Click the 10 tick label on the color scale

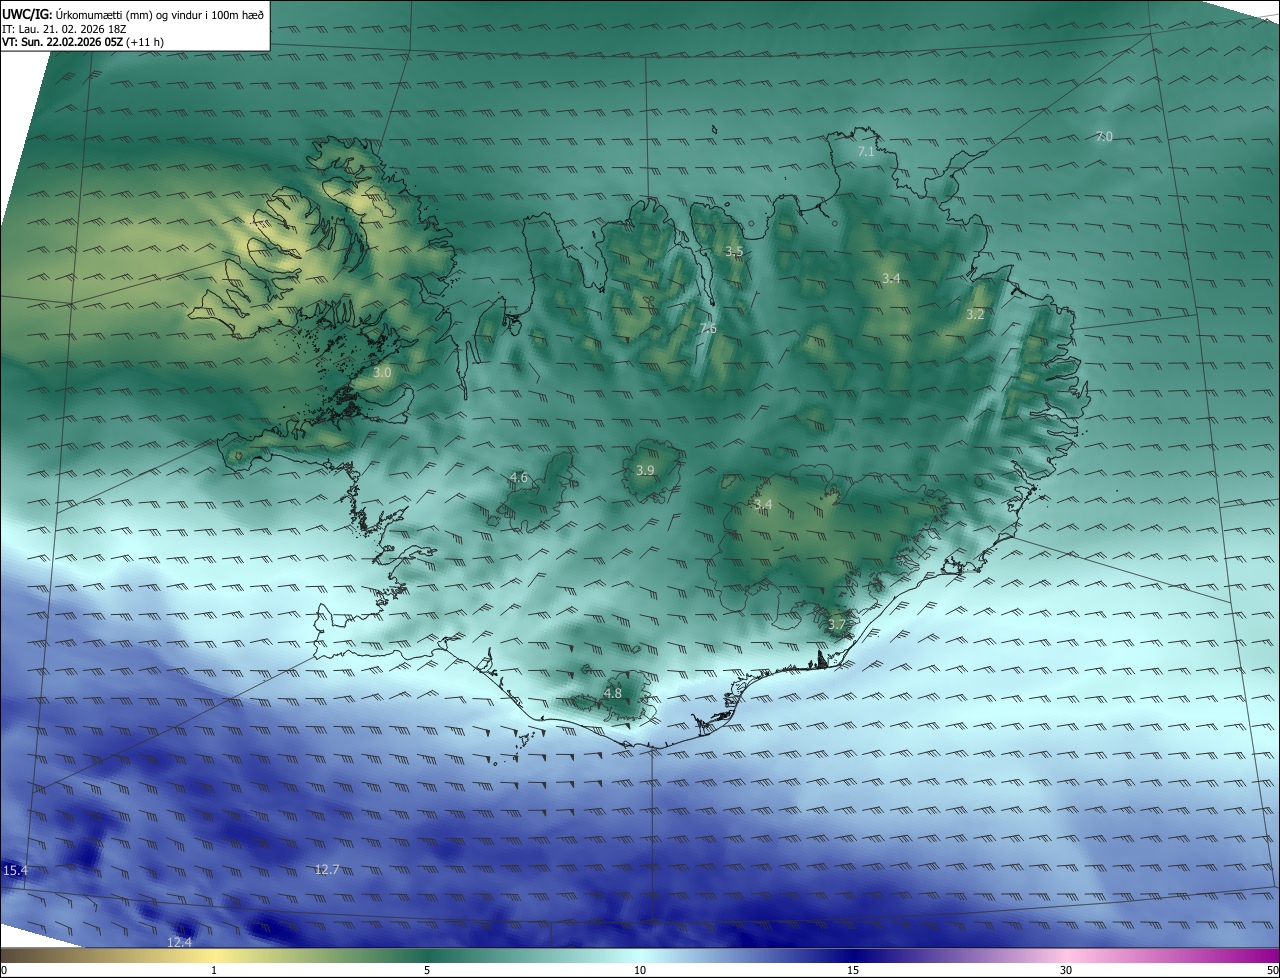coord(640,970)
